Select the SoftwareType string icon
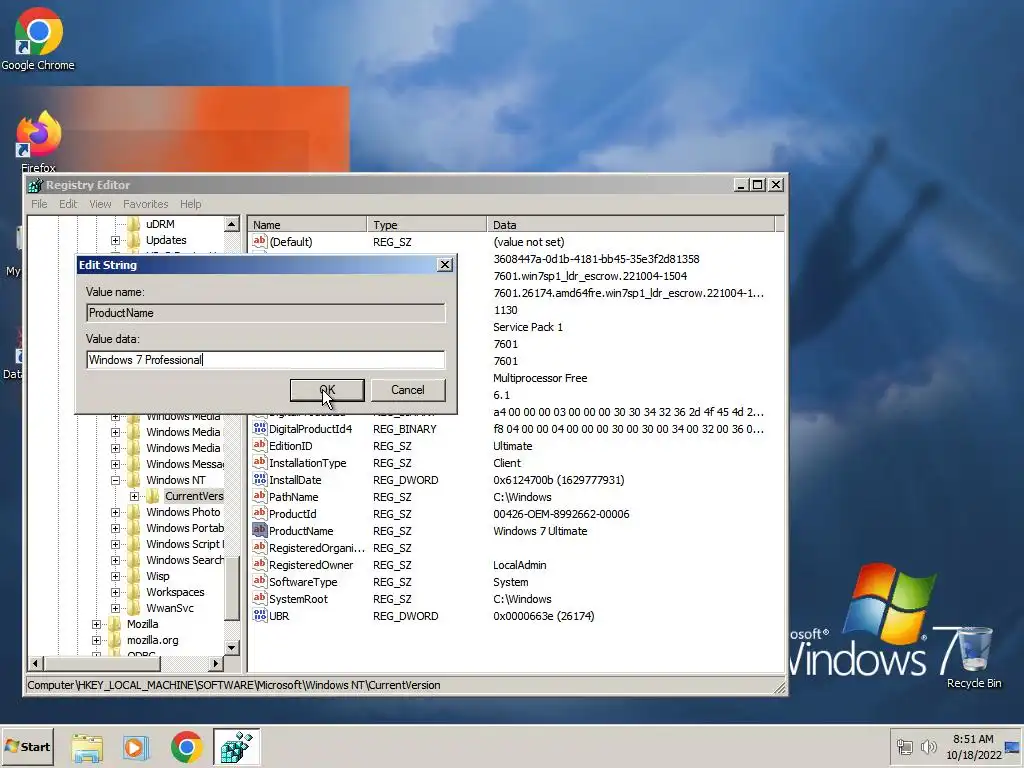 [259, 581]
